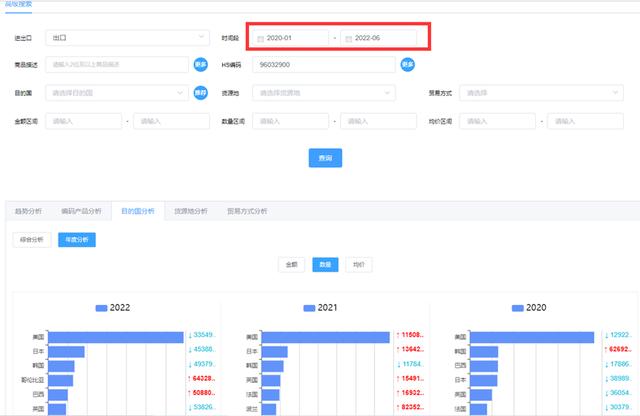Click the HS编码 input field
640x416 pixels.
click(x=322, y=65)
